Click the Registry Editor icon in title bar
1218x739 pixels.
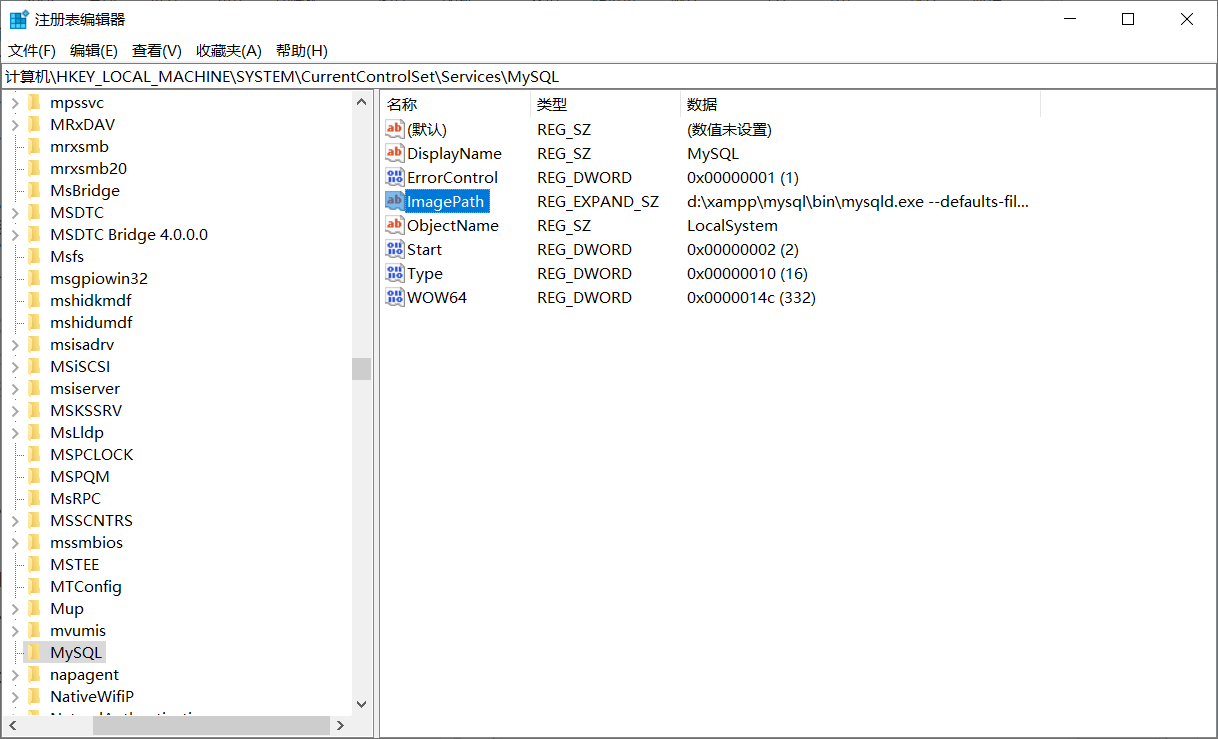(x=18, y=18)
